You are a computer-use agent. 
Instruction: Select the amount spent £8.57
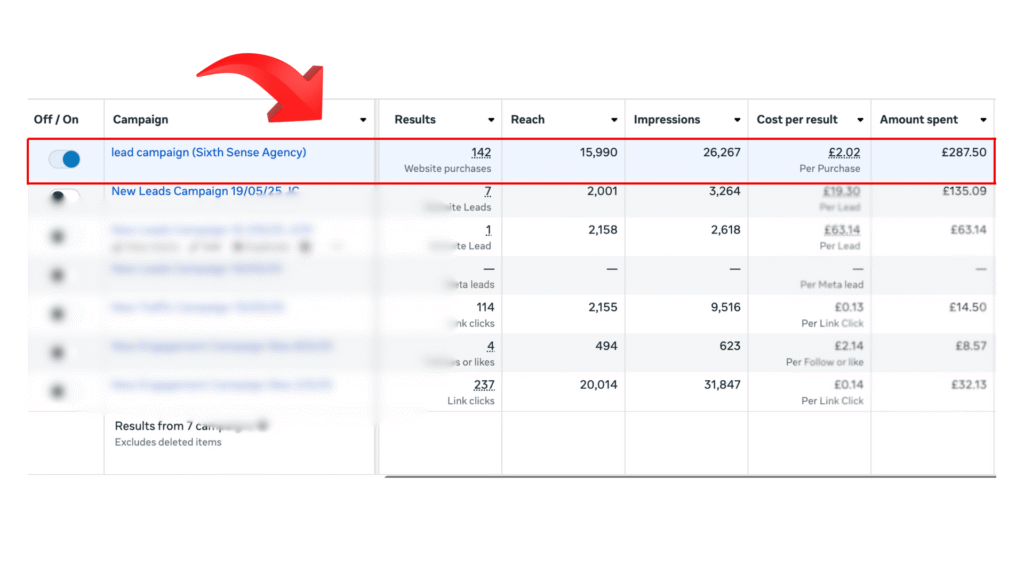pyautogui.click(x=971, y=346)
